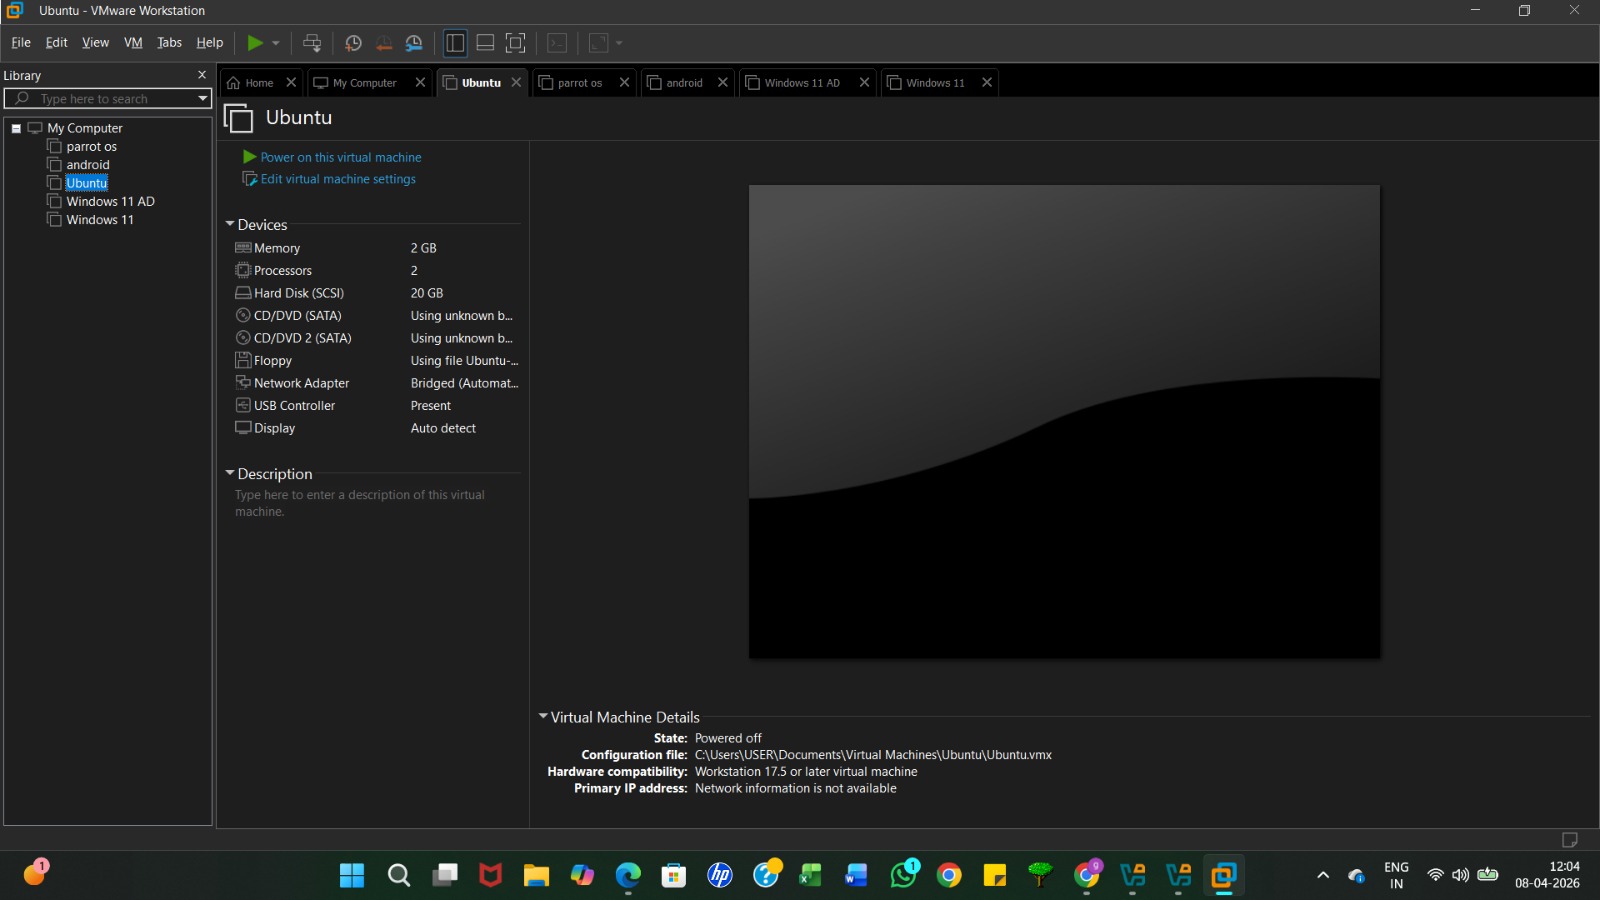Image resolution: width=1600 pixels, height=900 pixels.
Task: Enter full screen mode via toolbar icon
Action: point(515,43)
